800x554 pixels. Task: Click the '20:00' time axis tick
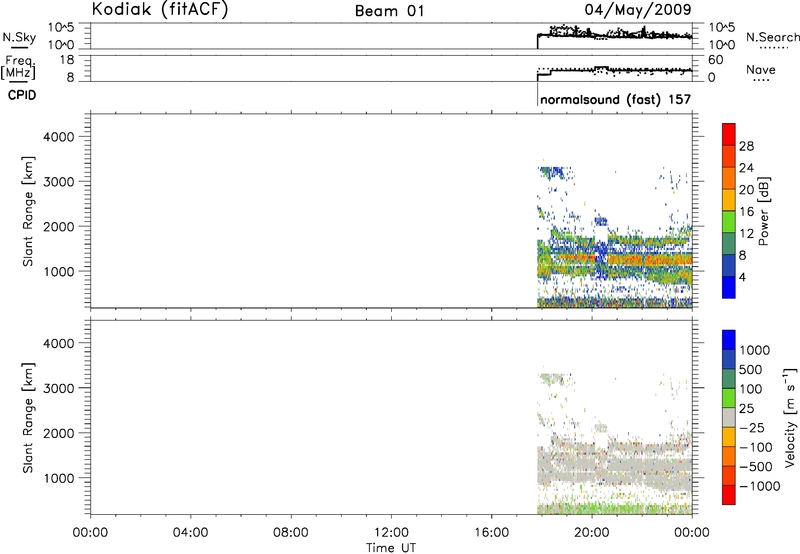tap(592, 533)
